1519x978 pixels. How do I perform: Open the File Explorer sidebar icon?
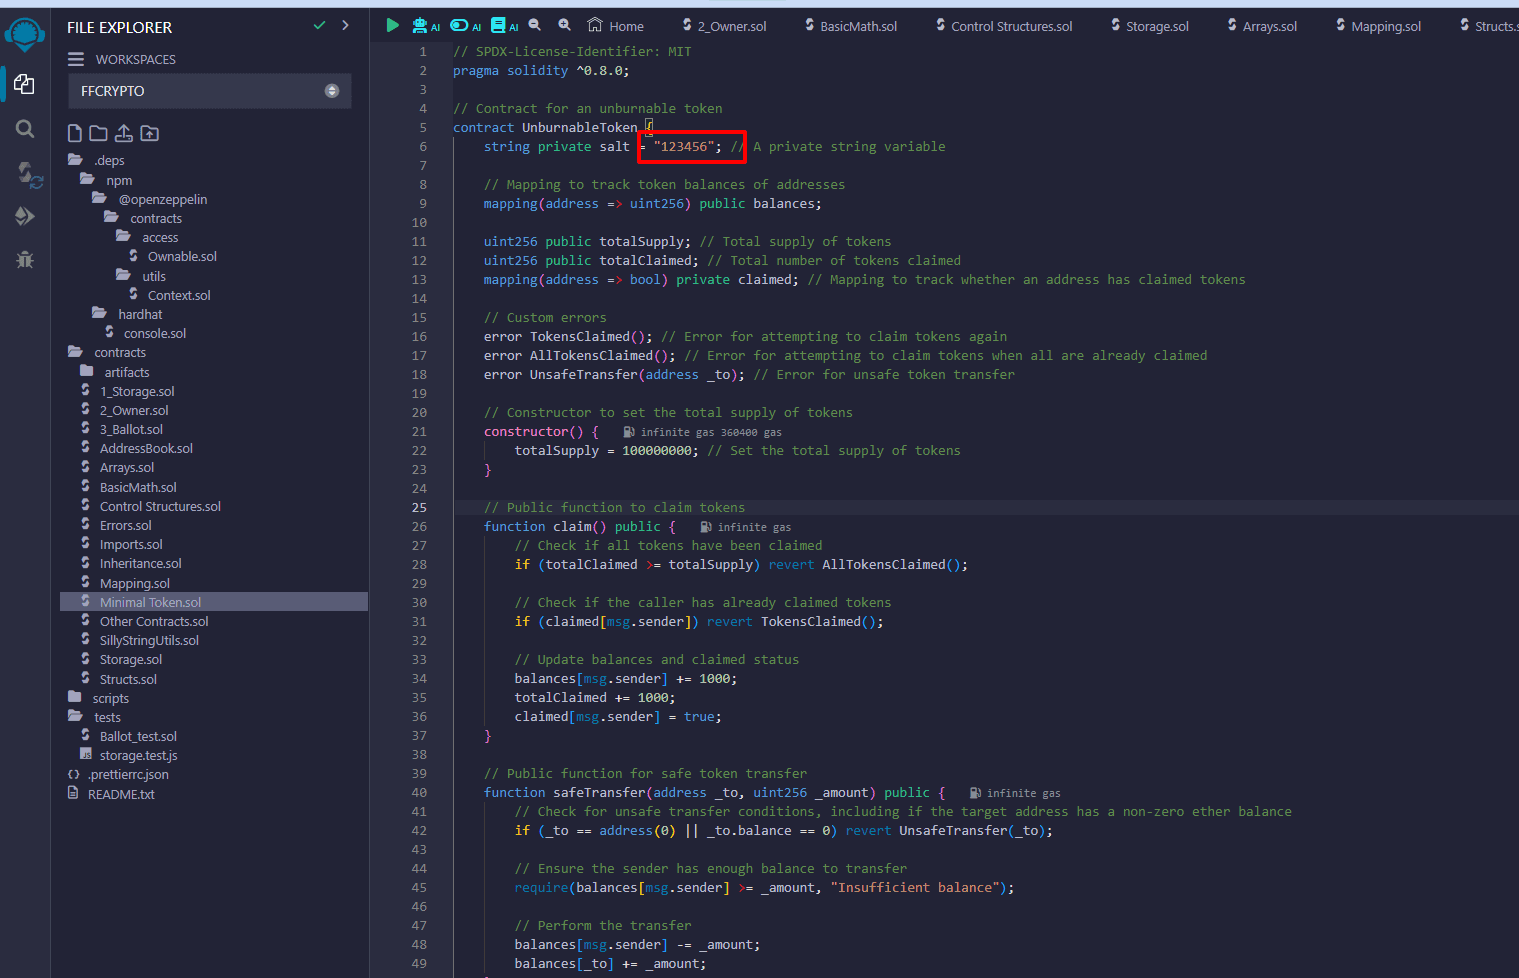pyautogui.click(x=24, y=84)
